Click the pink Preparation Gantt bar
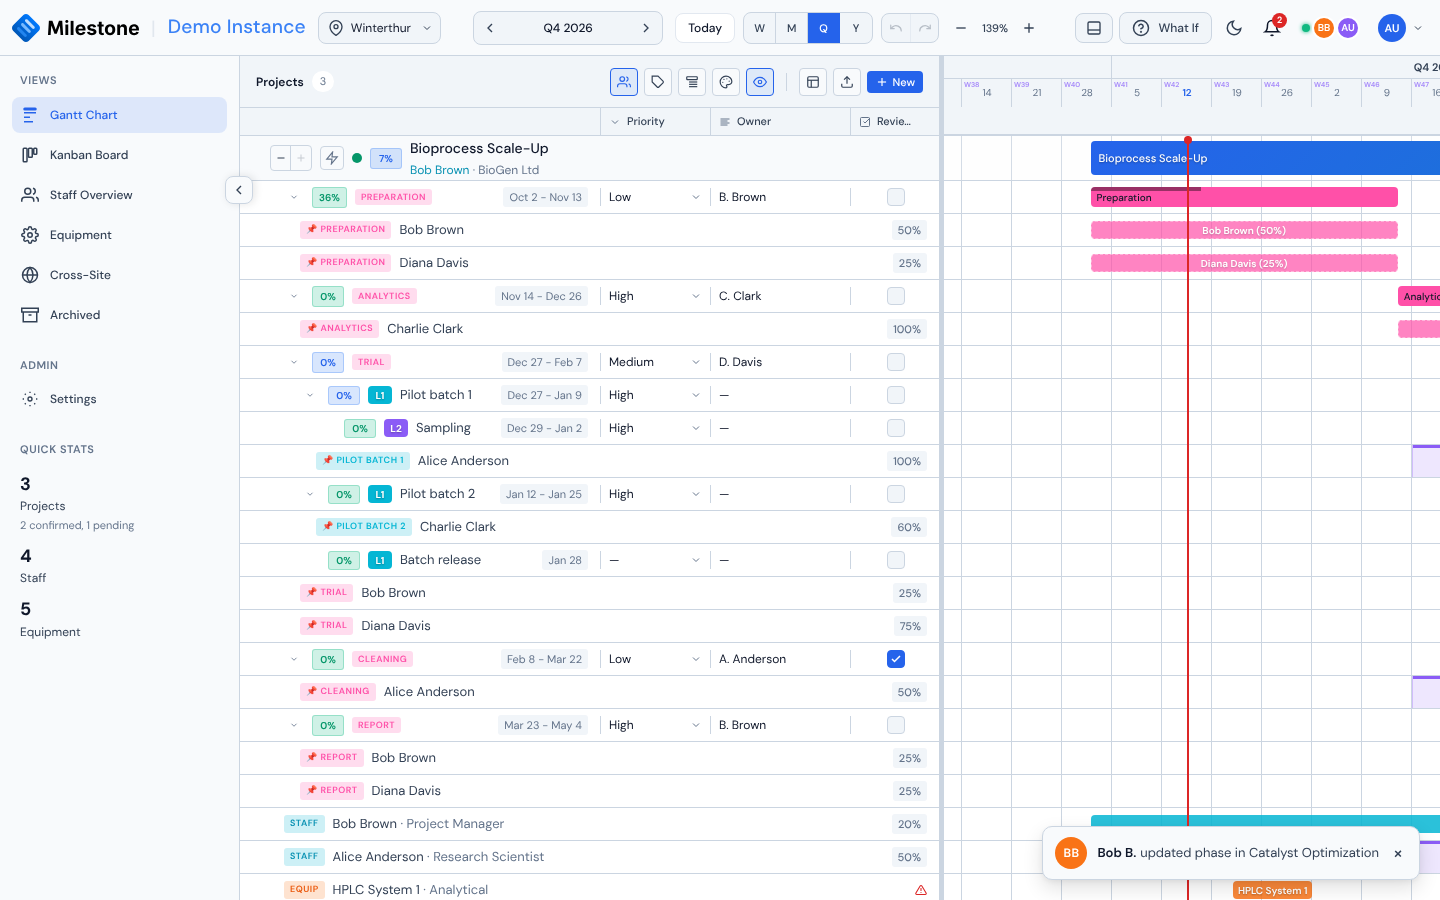Viewport: 1440px width, 900px height. 1244,197
